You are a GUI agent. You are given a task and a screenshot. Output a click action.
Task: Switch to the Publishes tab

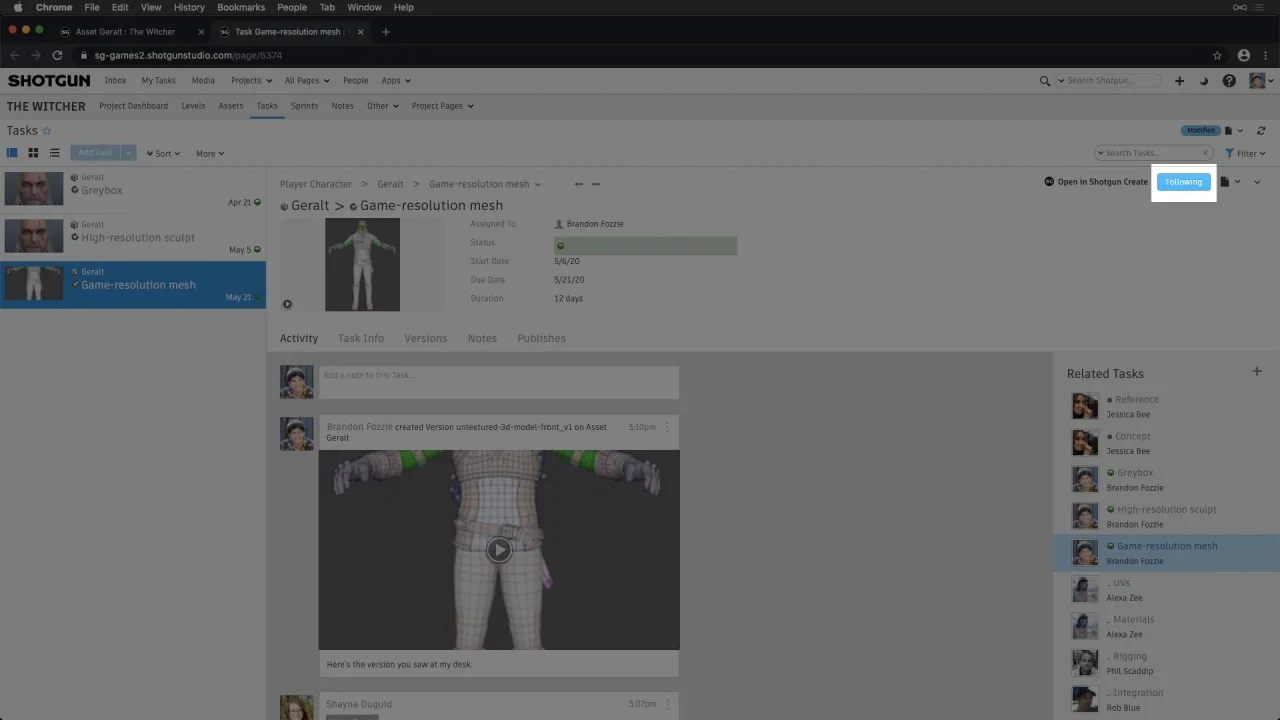pos(541,338)
